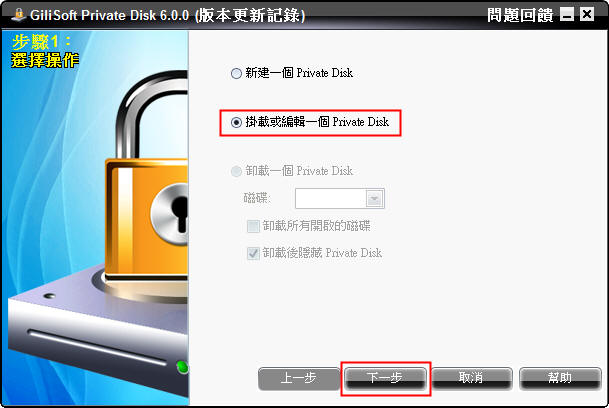The height and width of the screenshot is (408, 609).
Task: Click the 磁碟 combo box field
Action: coord(339,199)
